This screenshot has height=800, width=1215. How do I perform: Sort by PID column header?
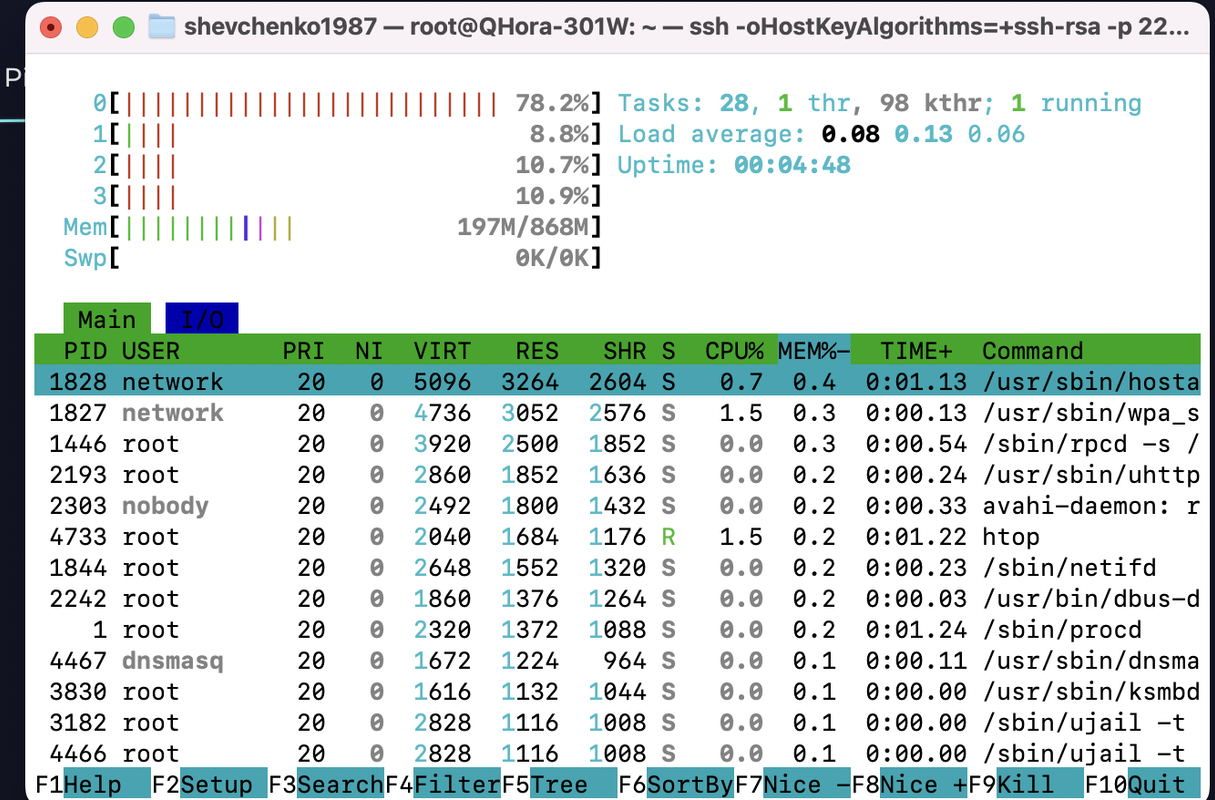(x=85, y=350)
